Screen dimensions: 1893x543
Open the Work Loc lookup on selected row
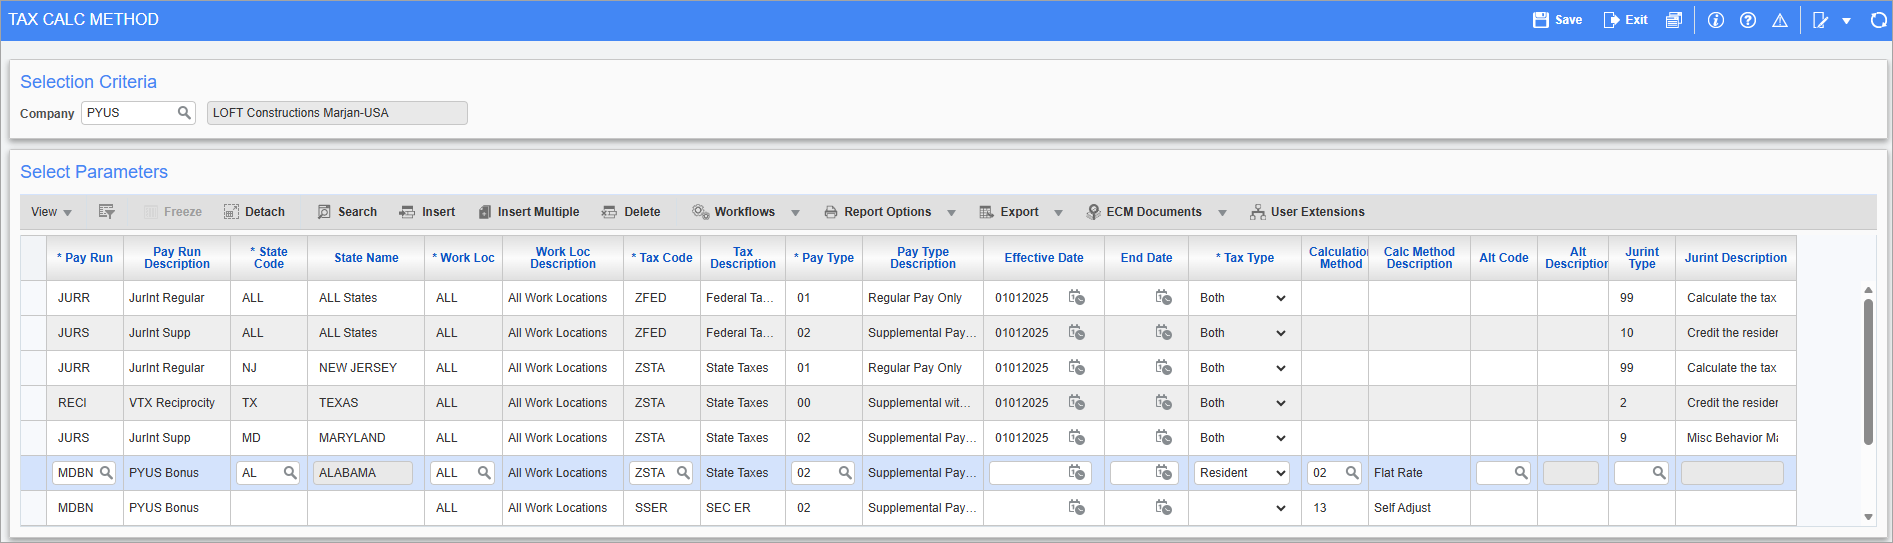pos(484,473)
